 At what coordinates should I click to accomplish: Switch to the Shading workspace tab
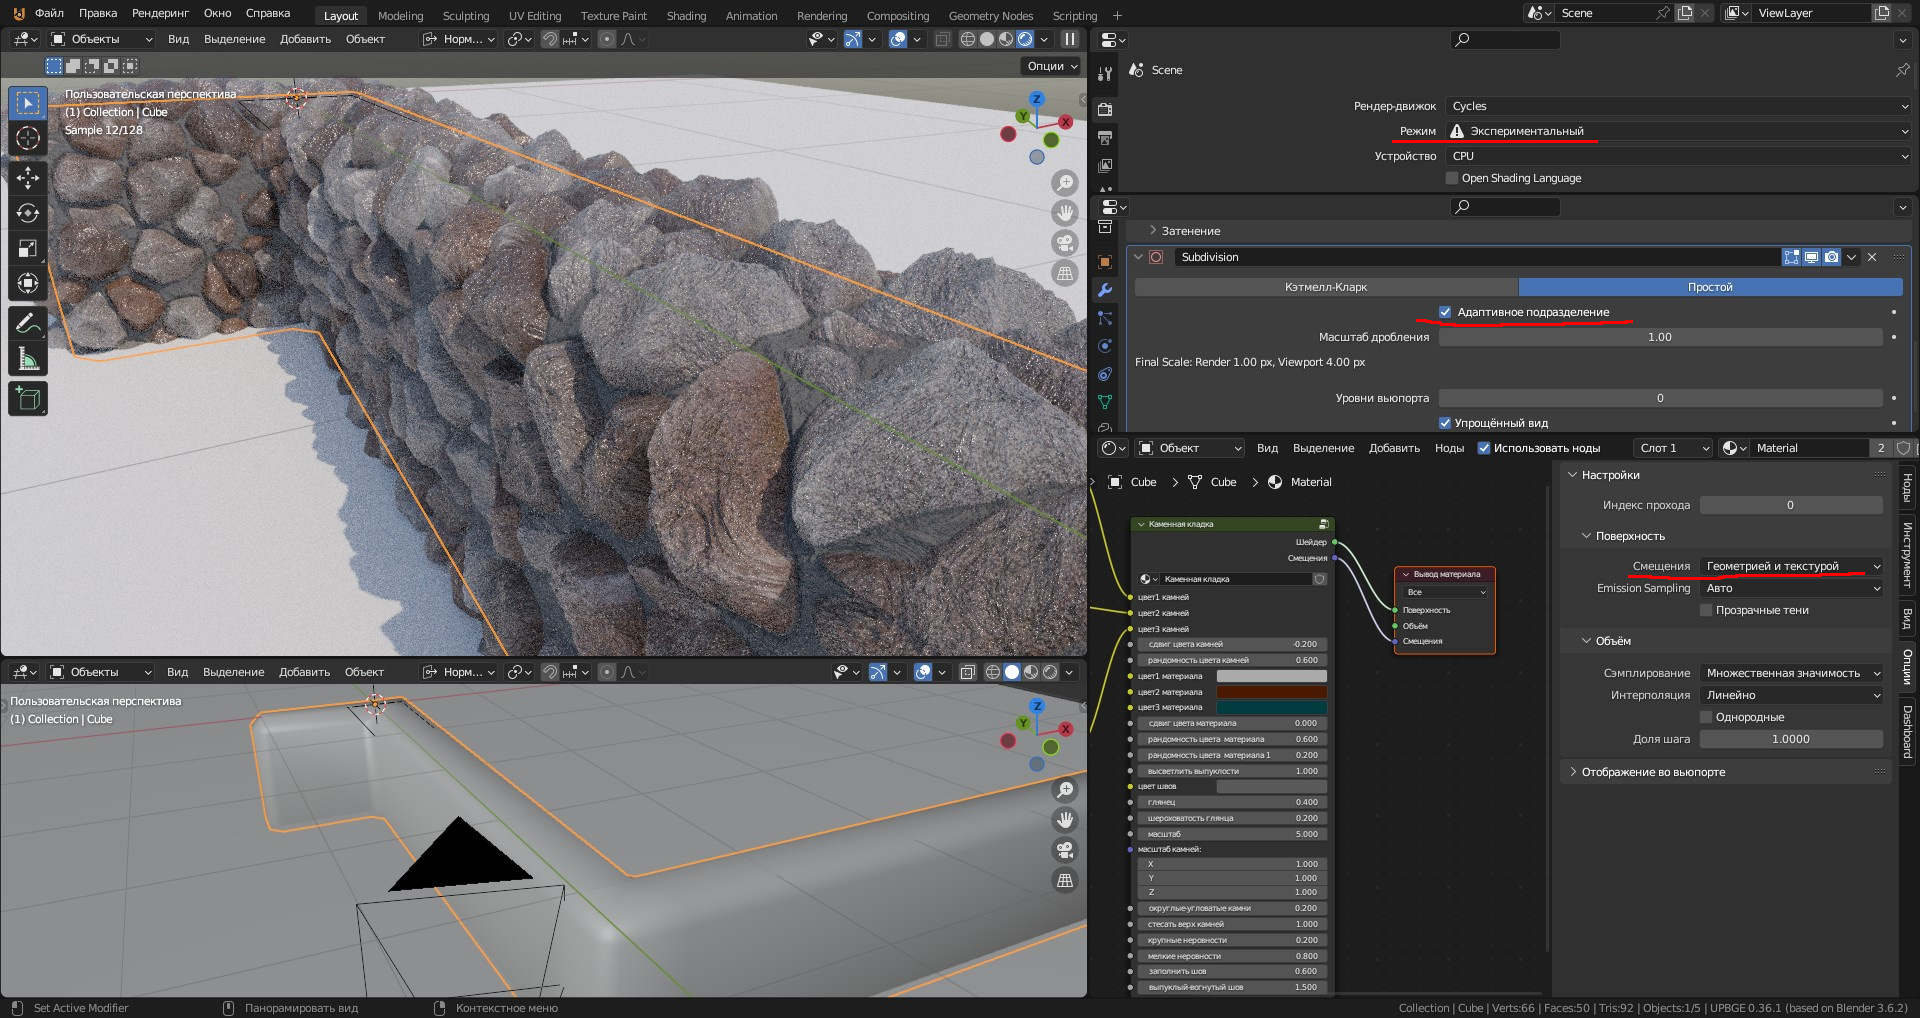pyautogui.click(x=686, y=16)
